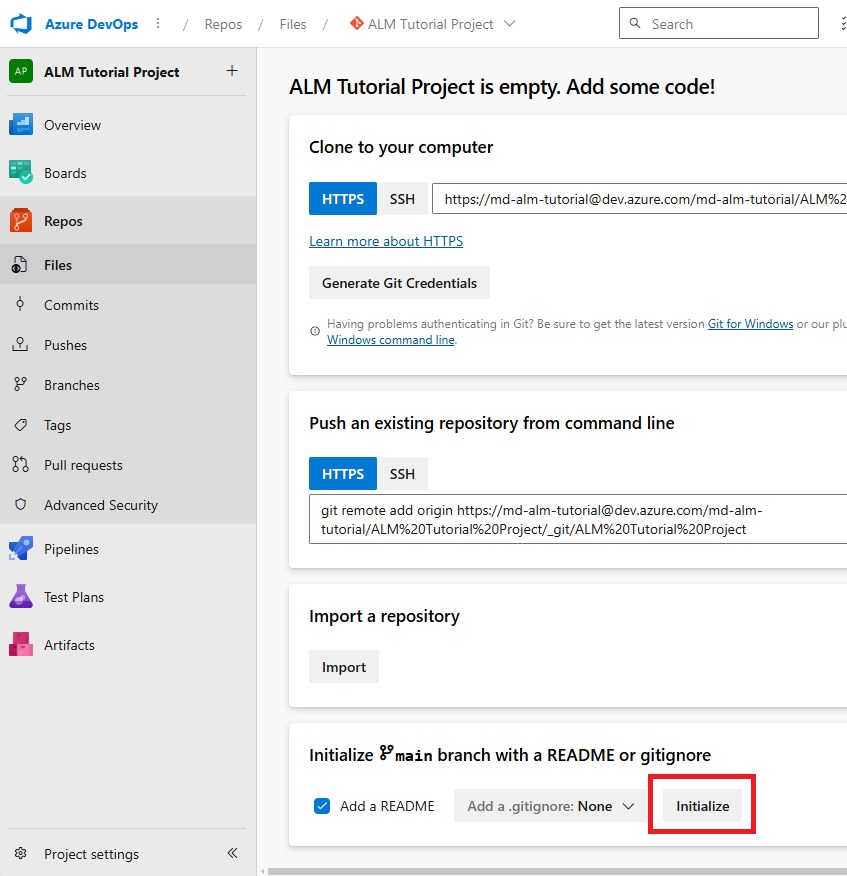Viewport: 847px width, 876px height.
Task: Follow the Learn more about HTTPS link
Action: 386,241
